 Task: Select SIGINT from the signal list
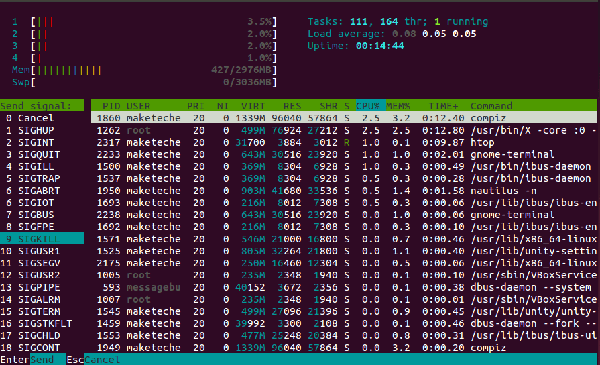[x=42, y=142]
